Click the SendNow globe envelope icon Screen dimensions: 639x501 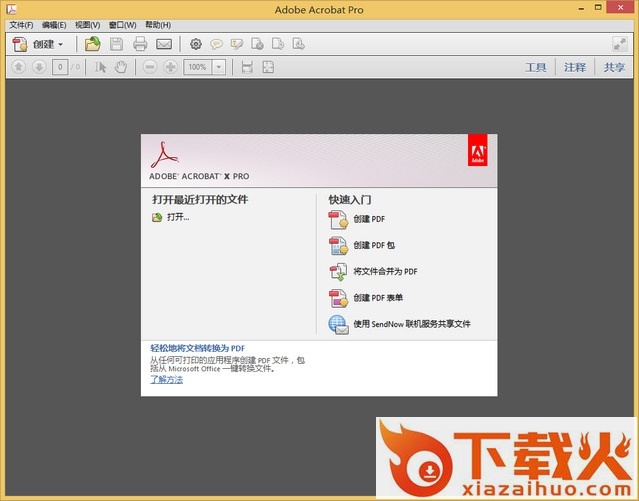pos(338,325)
